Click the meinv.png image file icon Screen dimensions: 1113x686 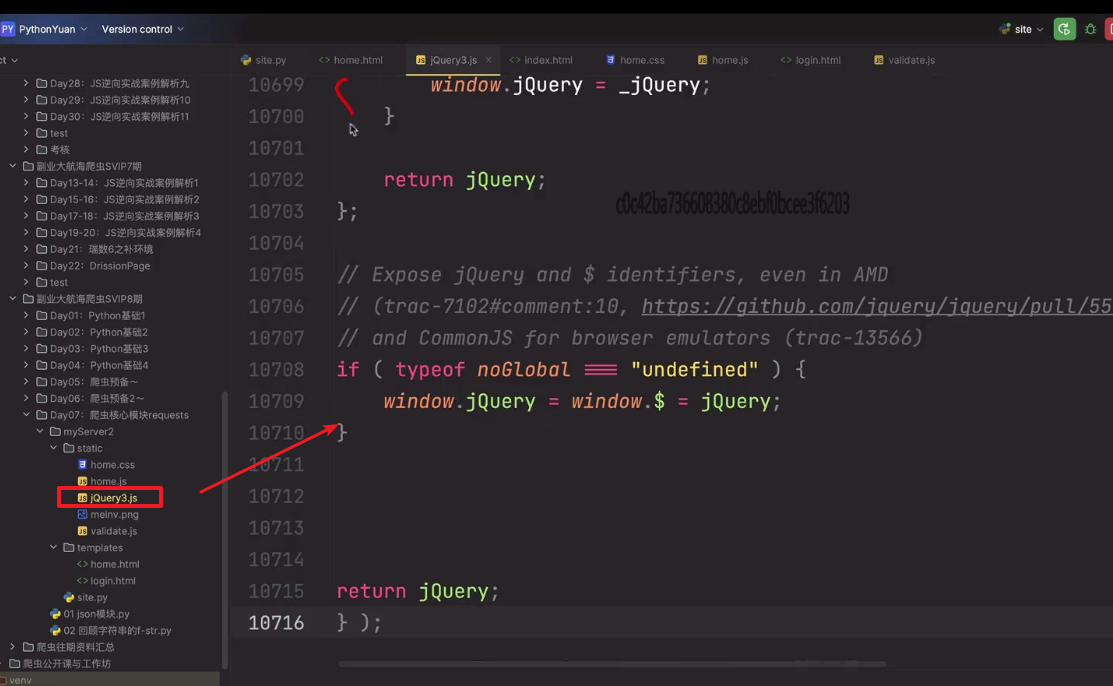tap(82, 514)
